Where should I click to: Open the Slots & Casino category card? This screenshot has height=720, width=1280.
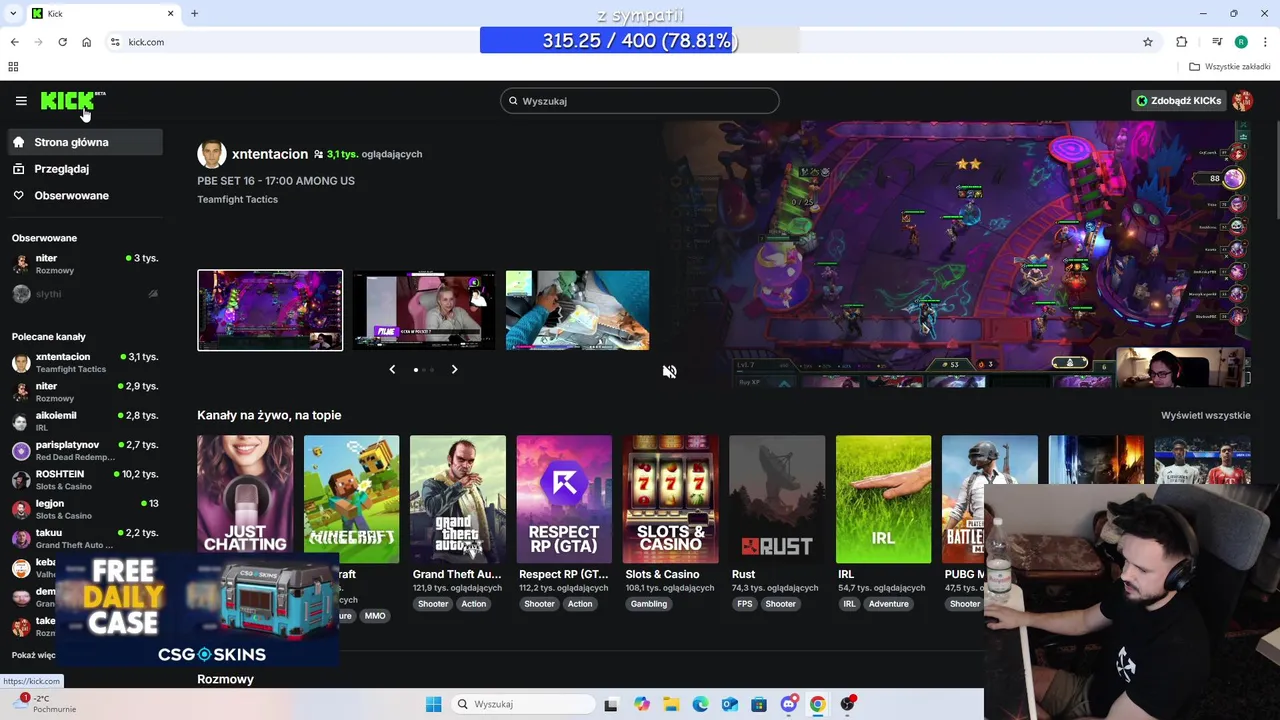tap(671, 499)
